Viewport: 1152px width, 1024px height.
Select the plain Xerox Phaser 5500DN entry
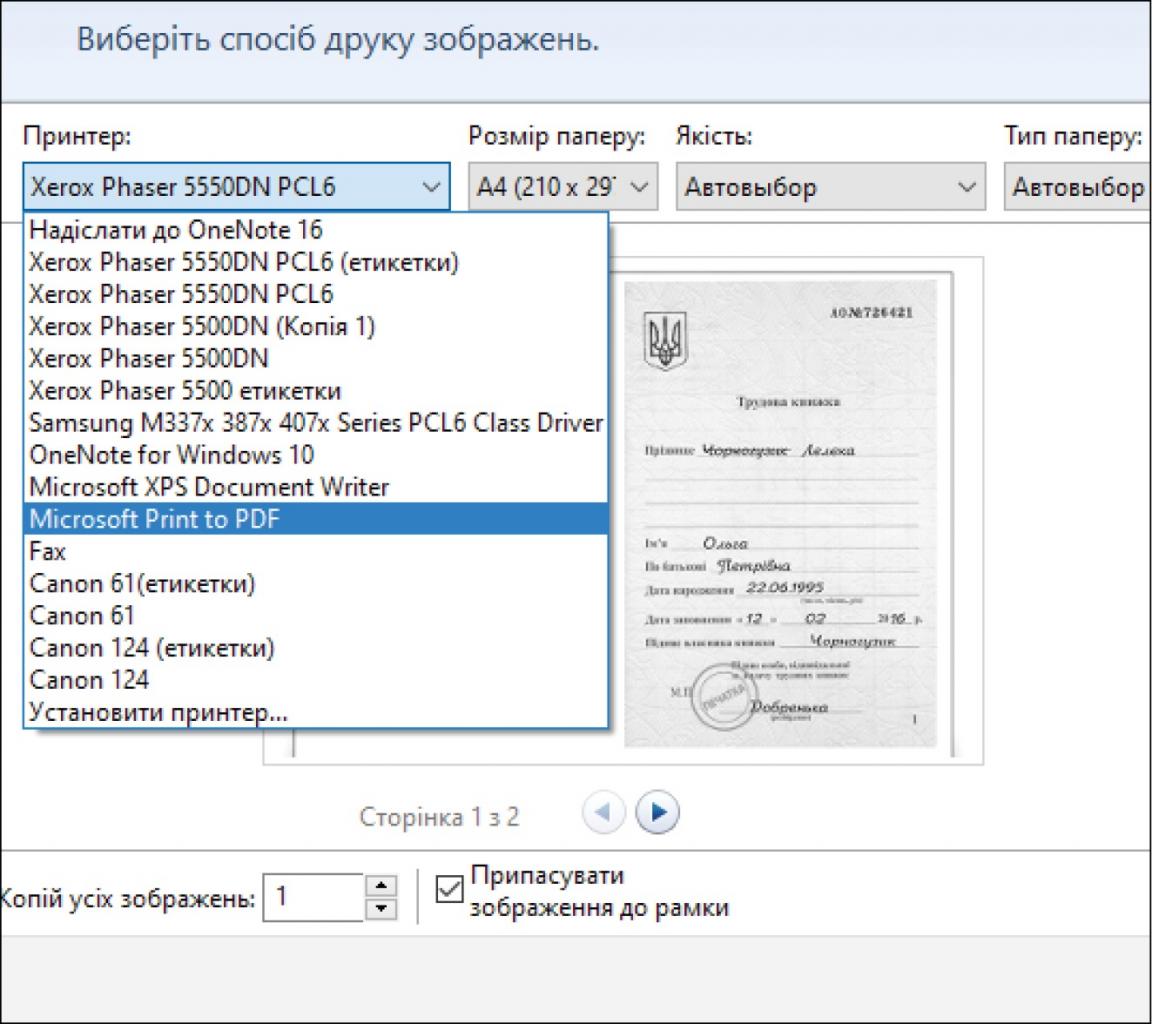click(x=316, y=358)
